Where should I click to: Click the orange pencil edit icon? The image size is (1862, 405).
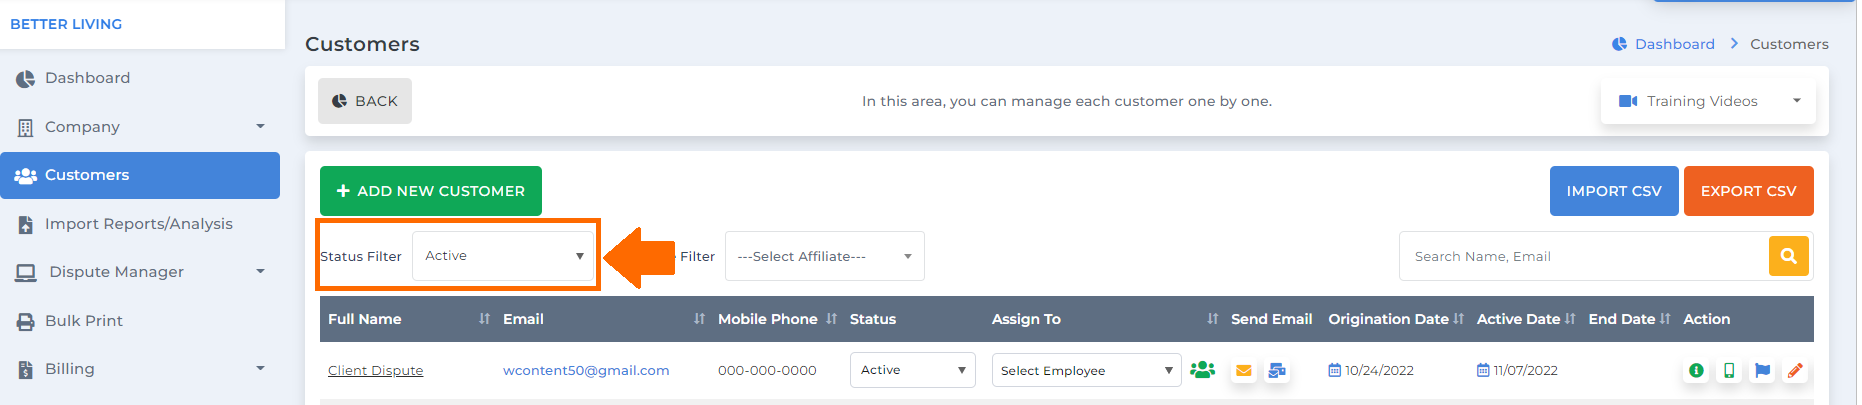pyautogui.click(x=1795, y=370)
